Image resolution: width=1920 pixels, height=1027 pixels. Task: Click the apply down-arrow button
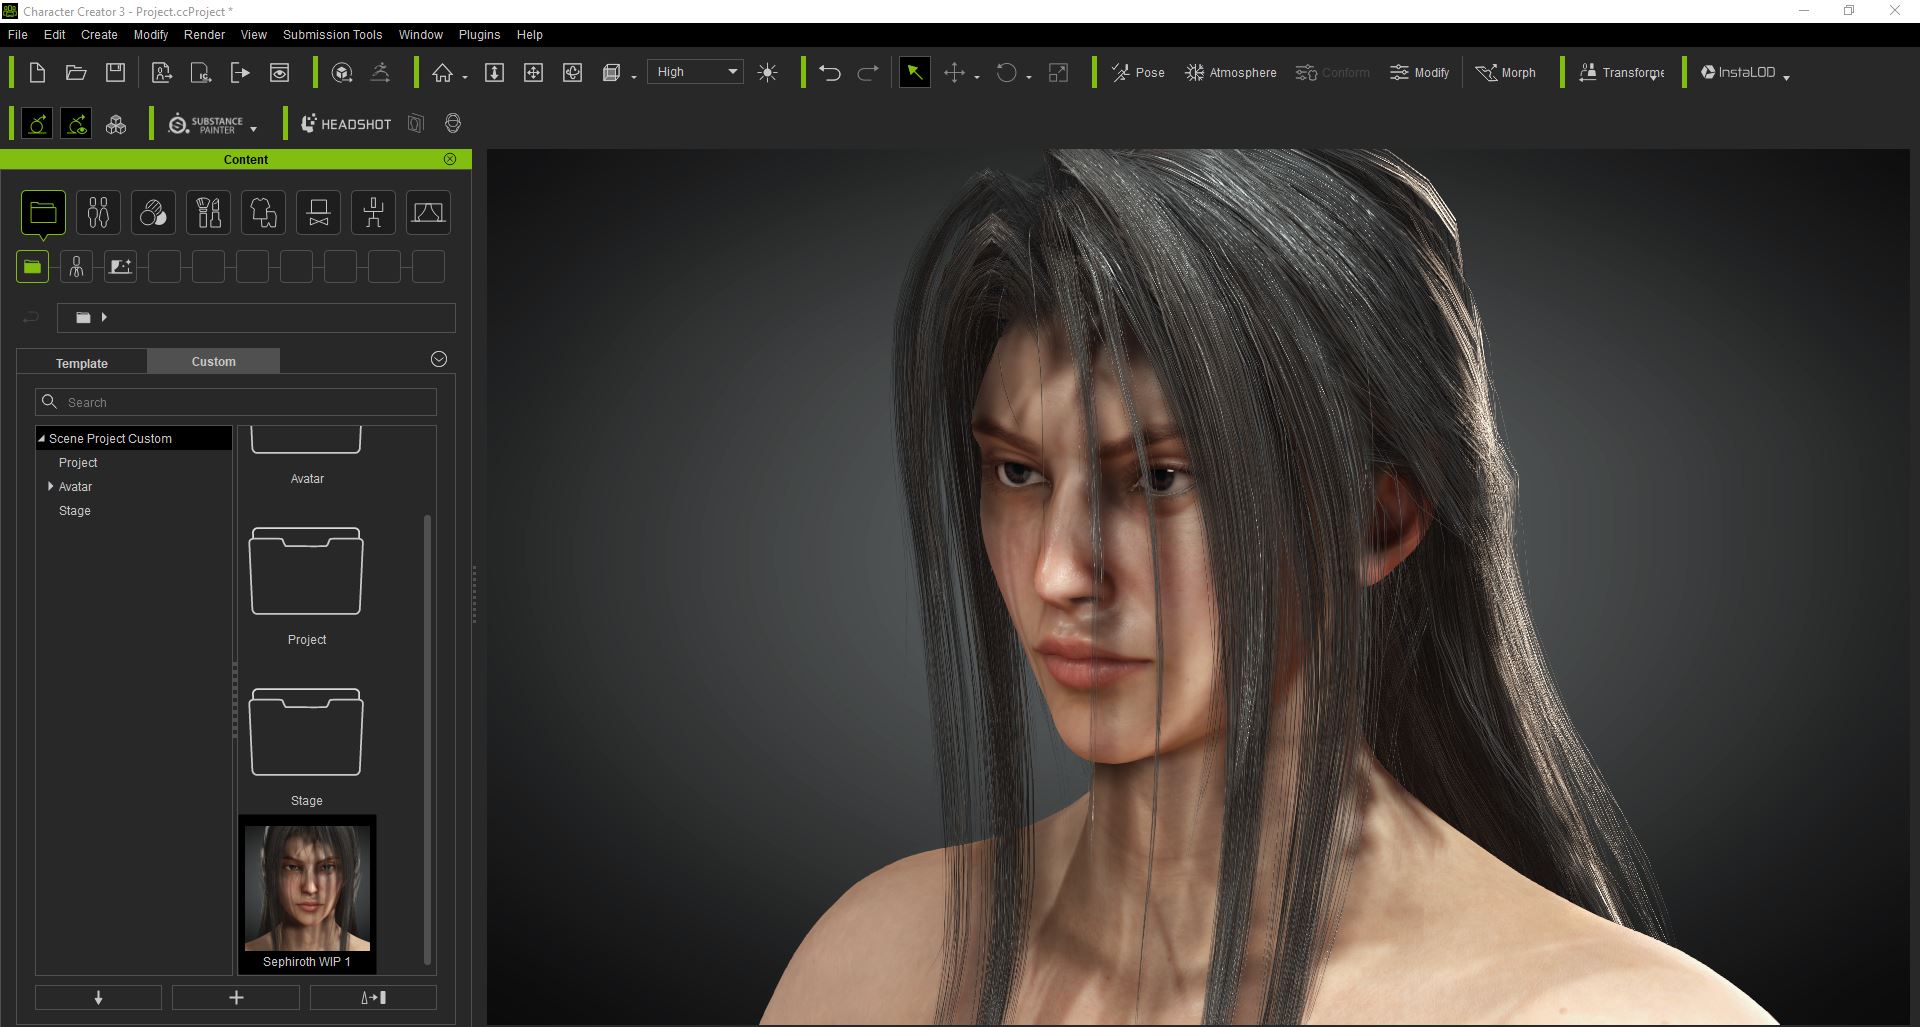coord(98,997)
